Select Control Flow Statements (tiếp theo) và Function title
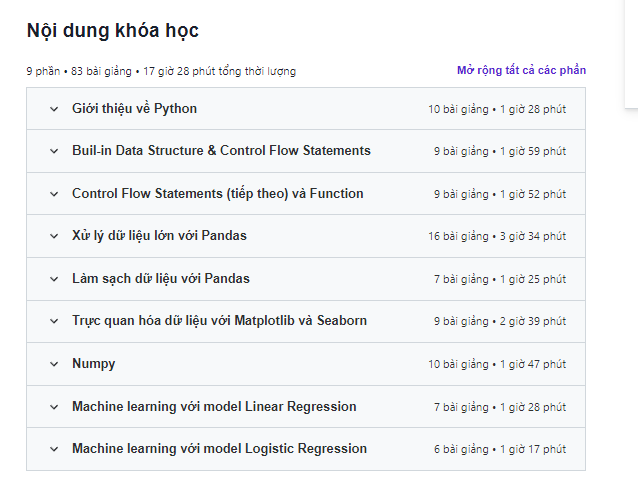638x488 pixels. tap(217, 194)
